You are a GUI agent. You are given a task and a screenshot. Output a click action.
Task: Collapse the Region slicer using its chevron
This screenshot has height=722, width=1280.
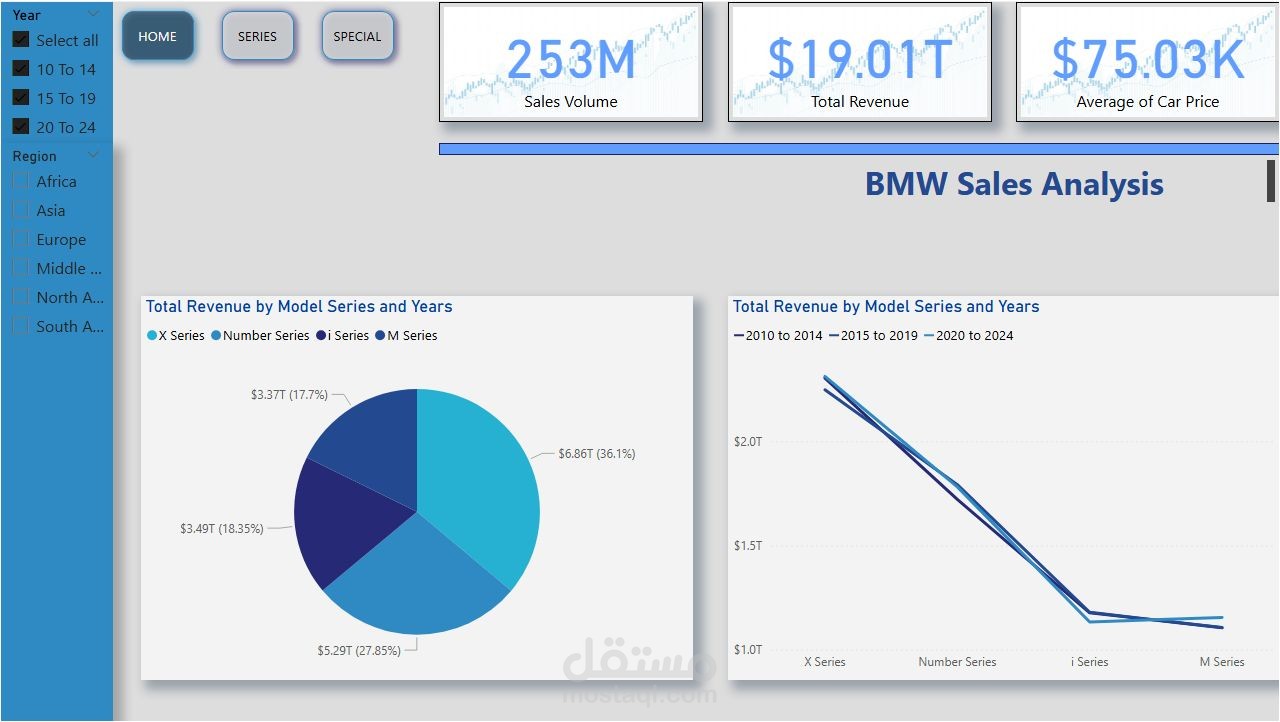pyautogui.click(x=94, y=155)
